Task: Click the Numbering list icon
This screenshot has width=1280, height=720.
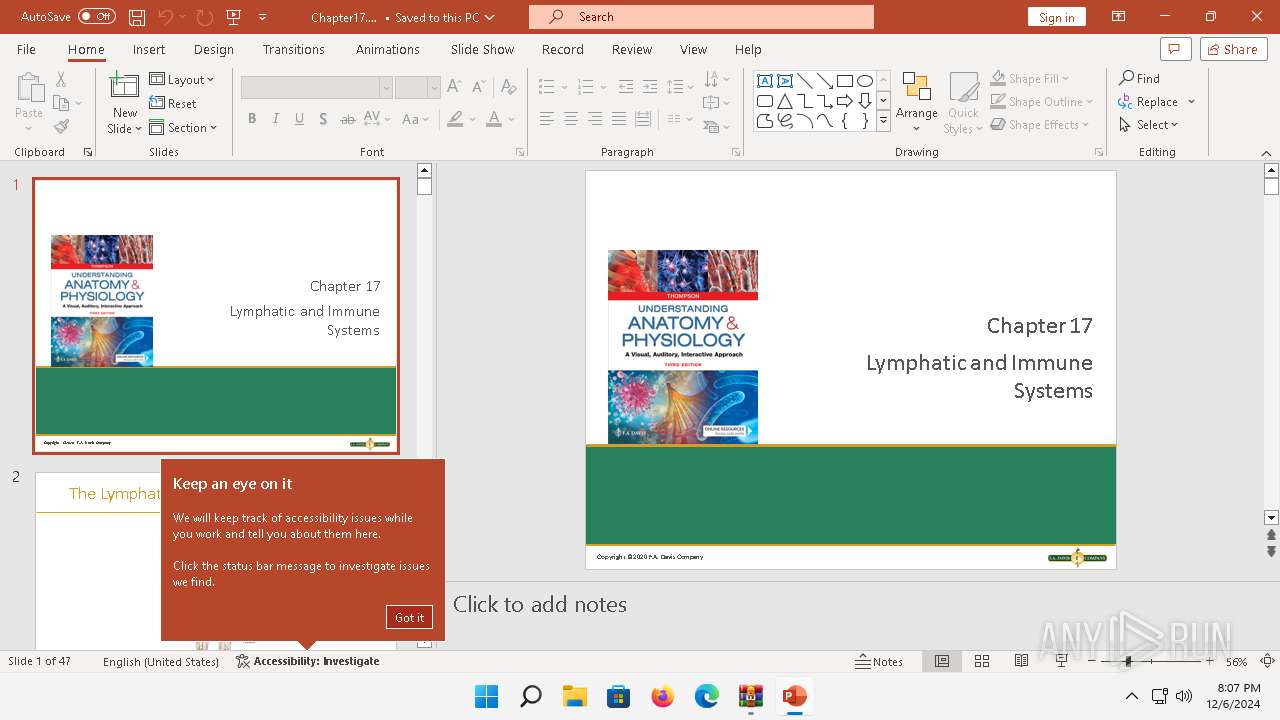Action: (586, 87)
